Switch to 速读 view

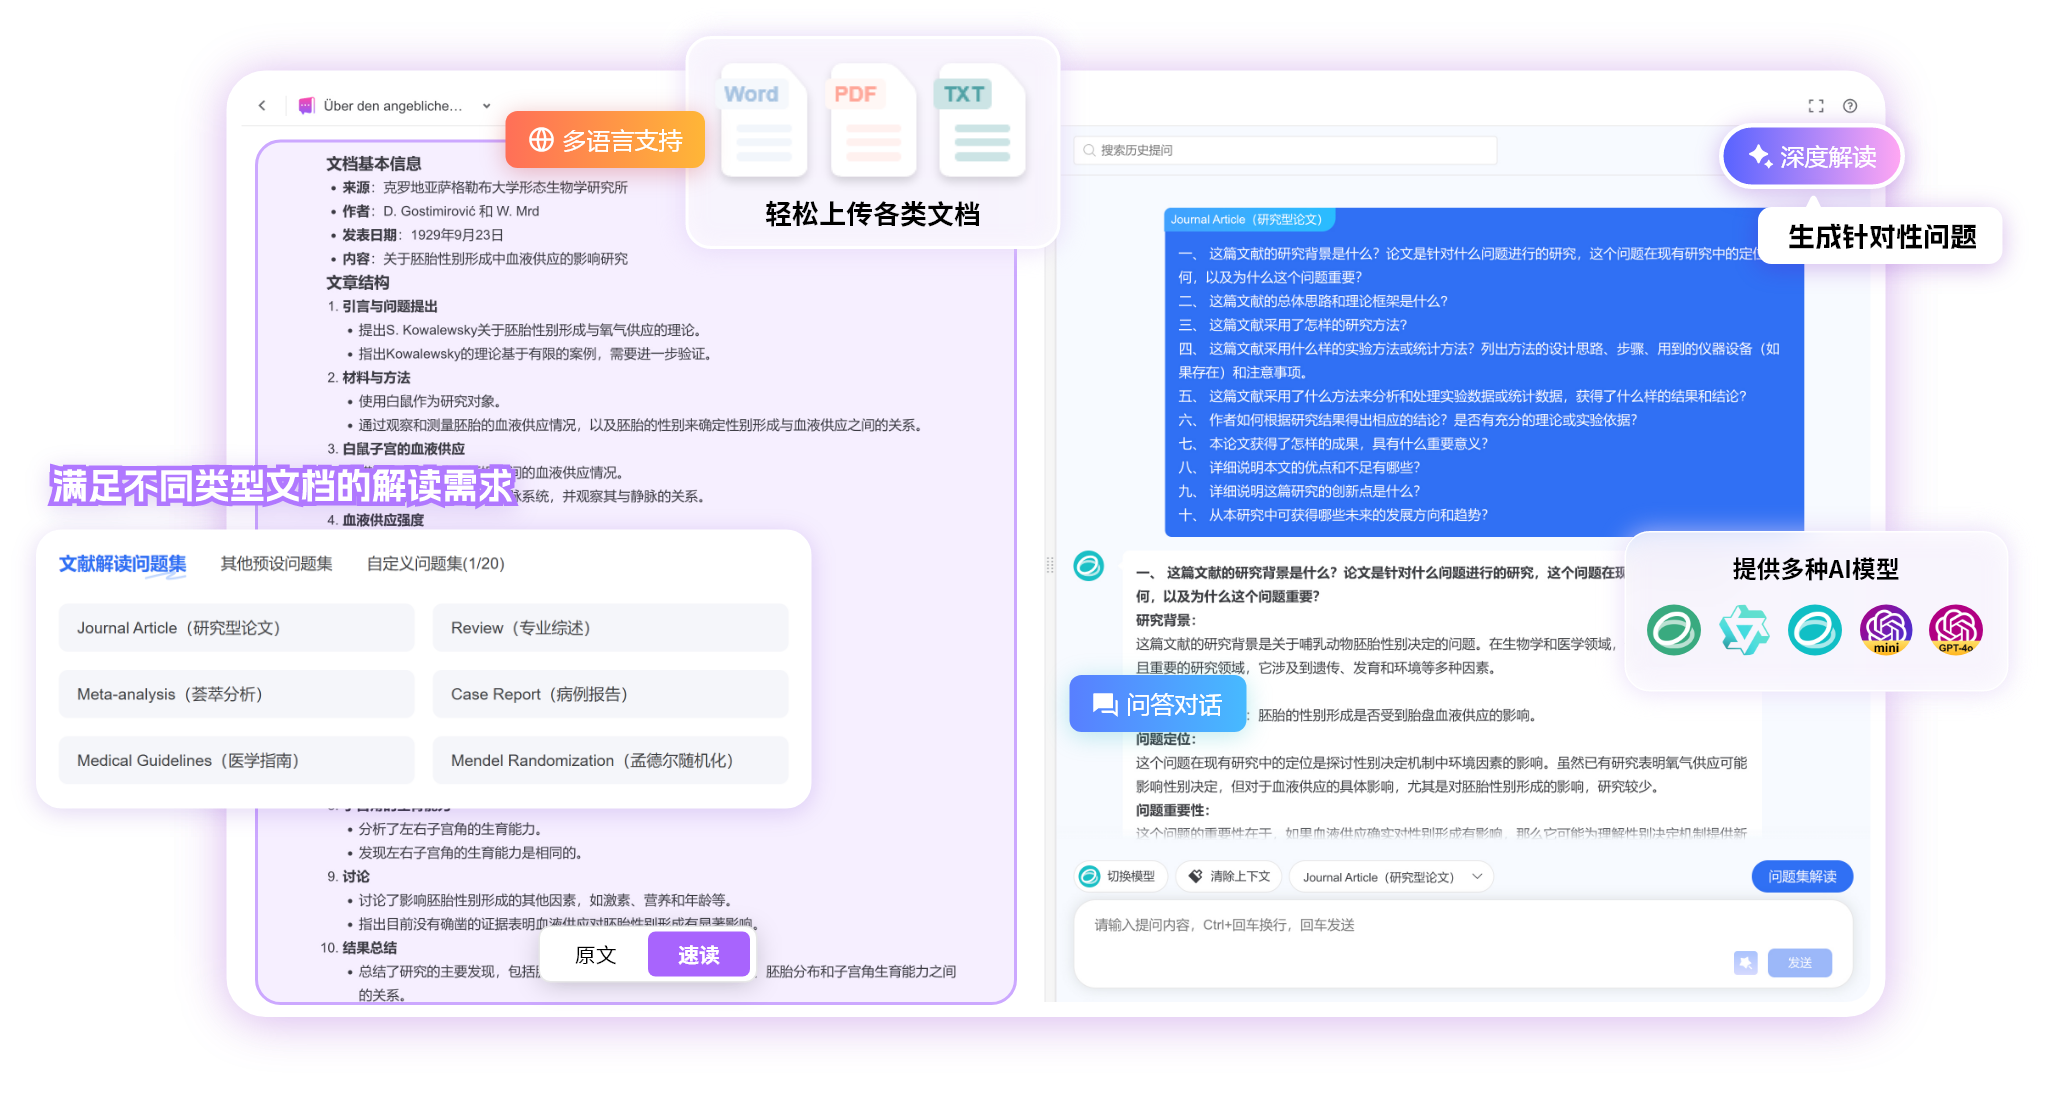(x=699, y=955)
